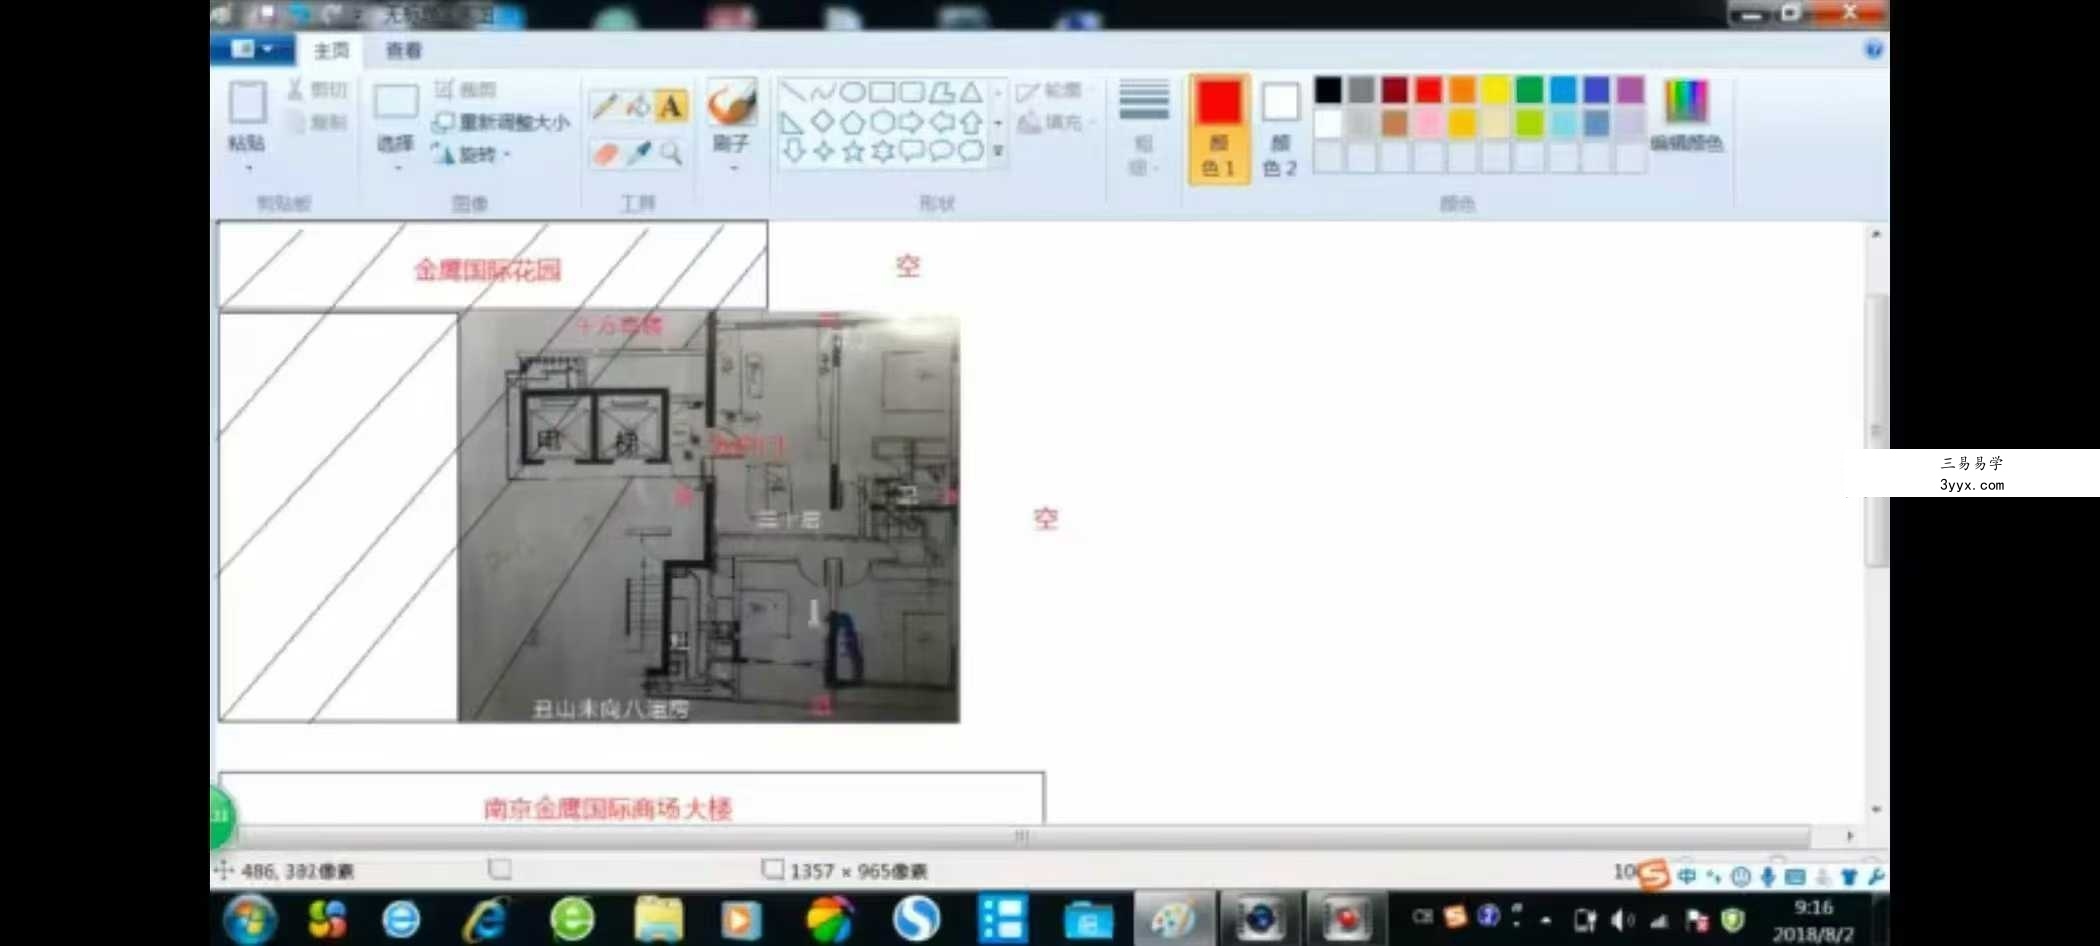Image resolution: width=2100 pixels, height=946 pixels.
Task: Select the Pencil tool
Action: [x=604, y=106]
